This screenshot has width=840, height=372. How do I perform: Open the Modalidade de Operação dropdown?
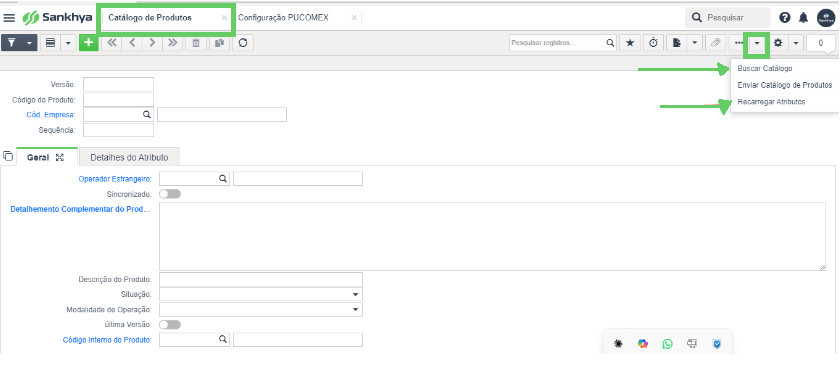coord(261,310)
